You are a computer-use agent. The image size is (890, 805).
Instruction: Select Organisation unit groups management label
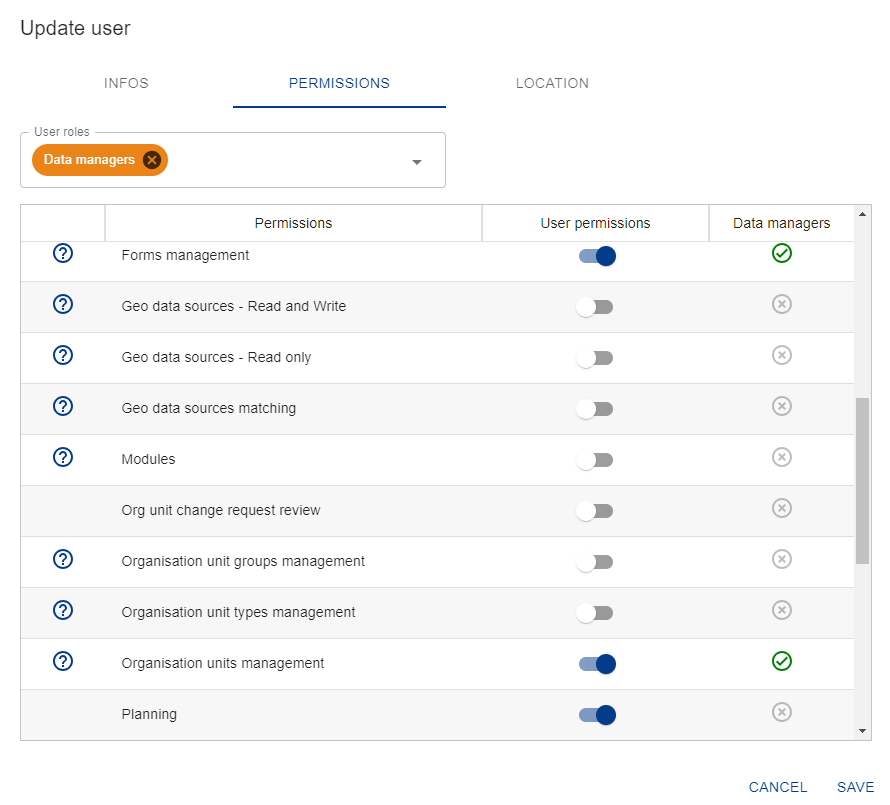243,561
